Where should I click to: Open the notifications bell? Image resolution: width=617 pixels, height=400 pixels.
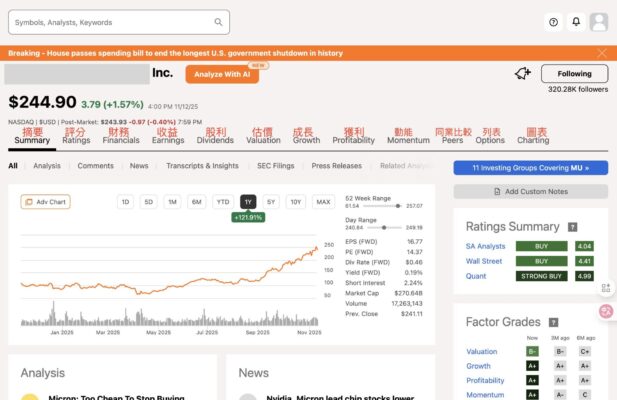(x=576, y=22)
